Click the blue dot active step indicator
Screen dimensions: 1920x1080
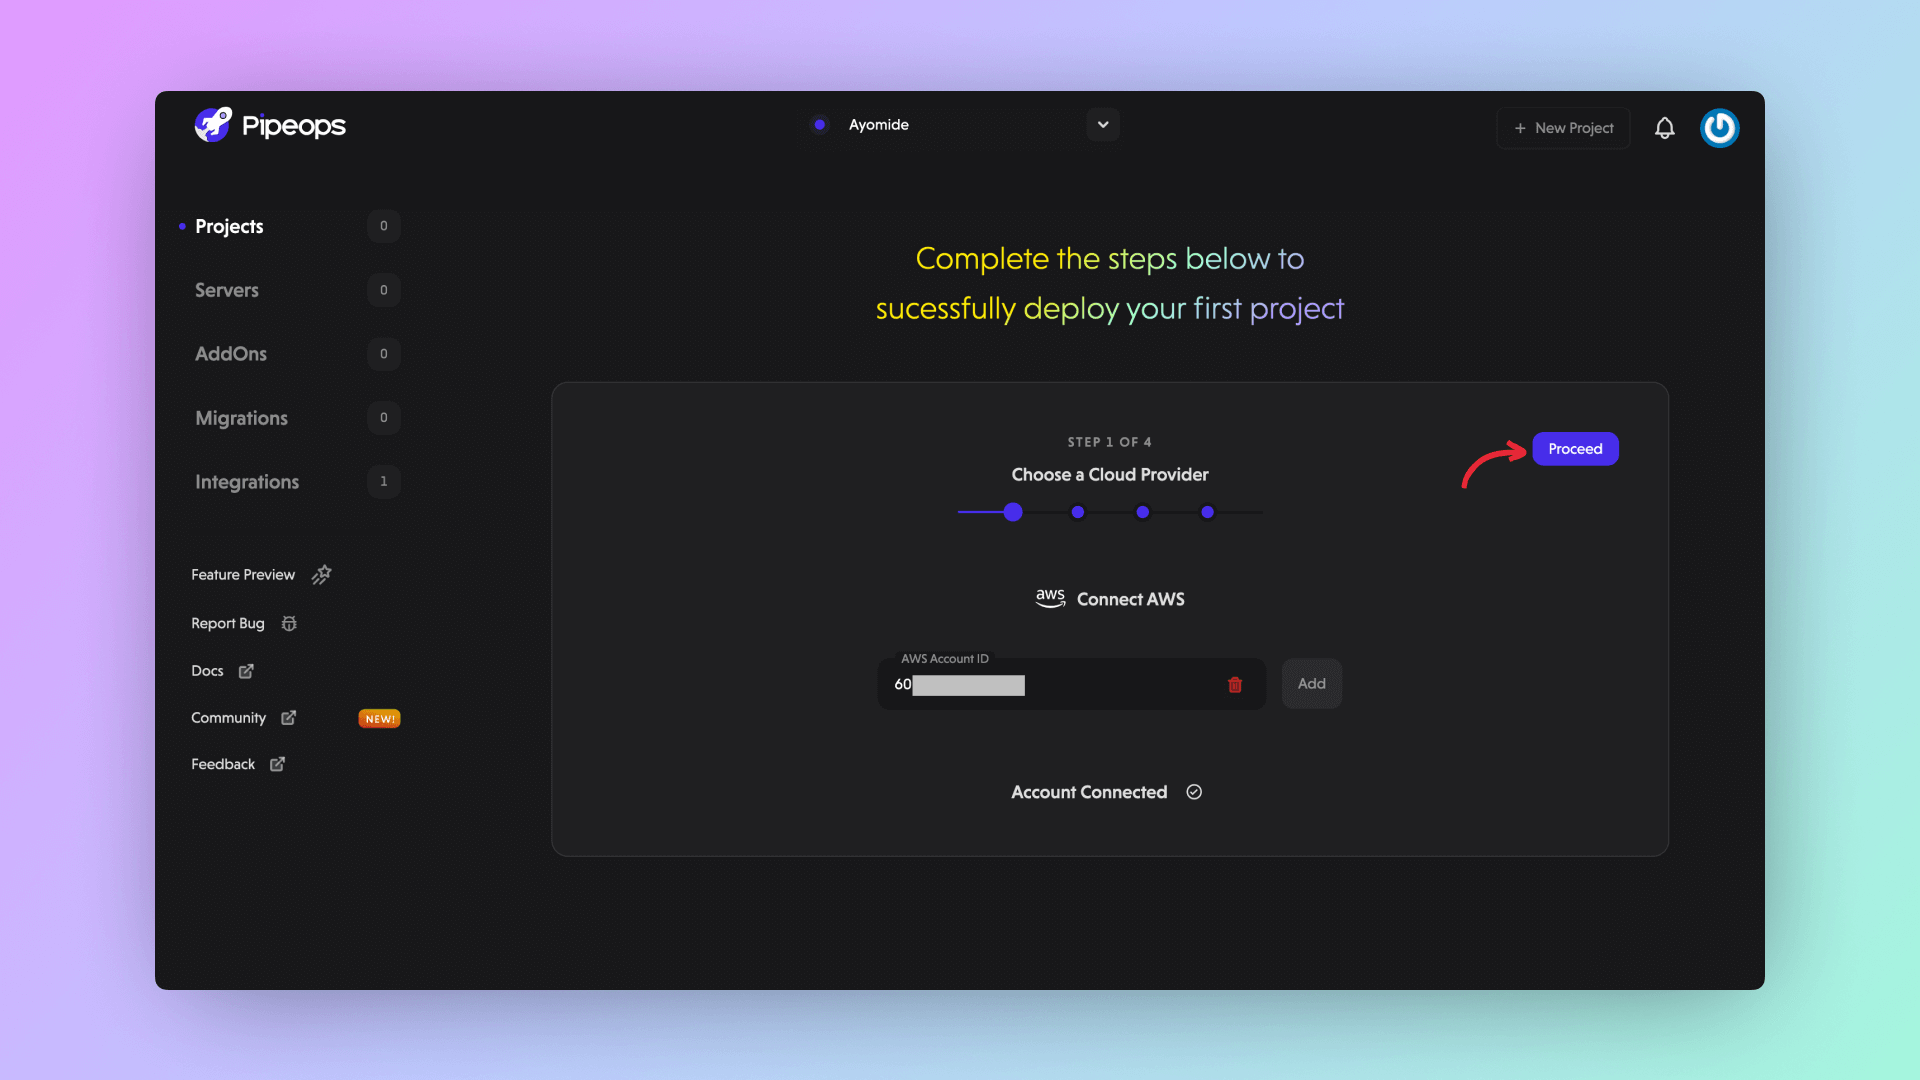pos(1013,512)
